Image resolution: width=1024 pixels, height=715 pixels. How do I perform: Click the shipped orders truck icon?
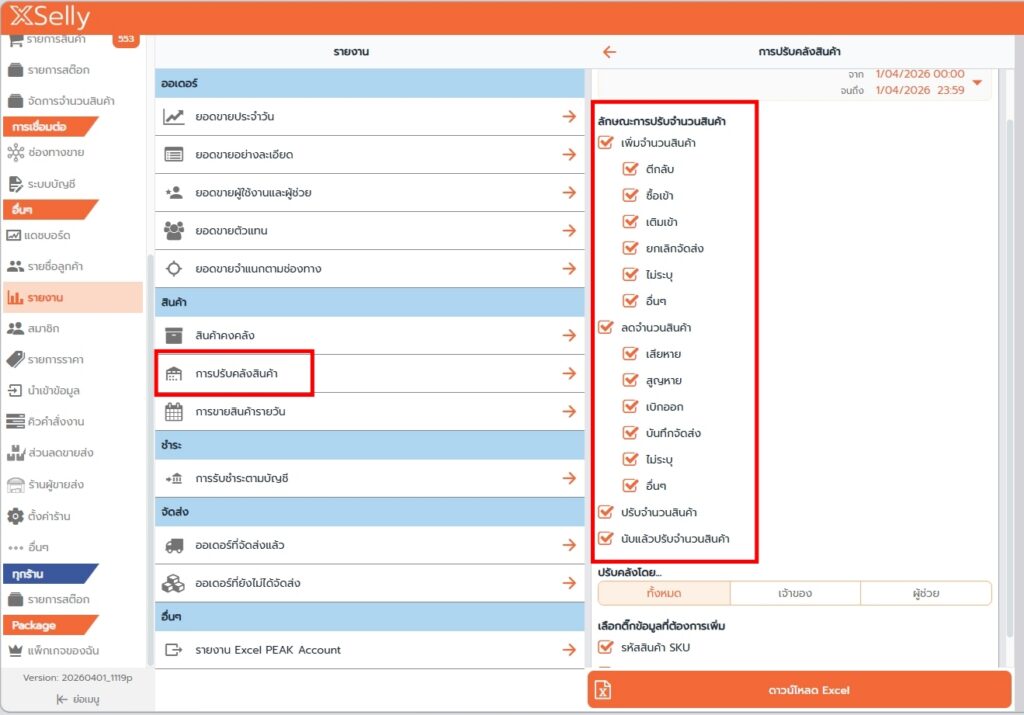pos(174,546)
